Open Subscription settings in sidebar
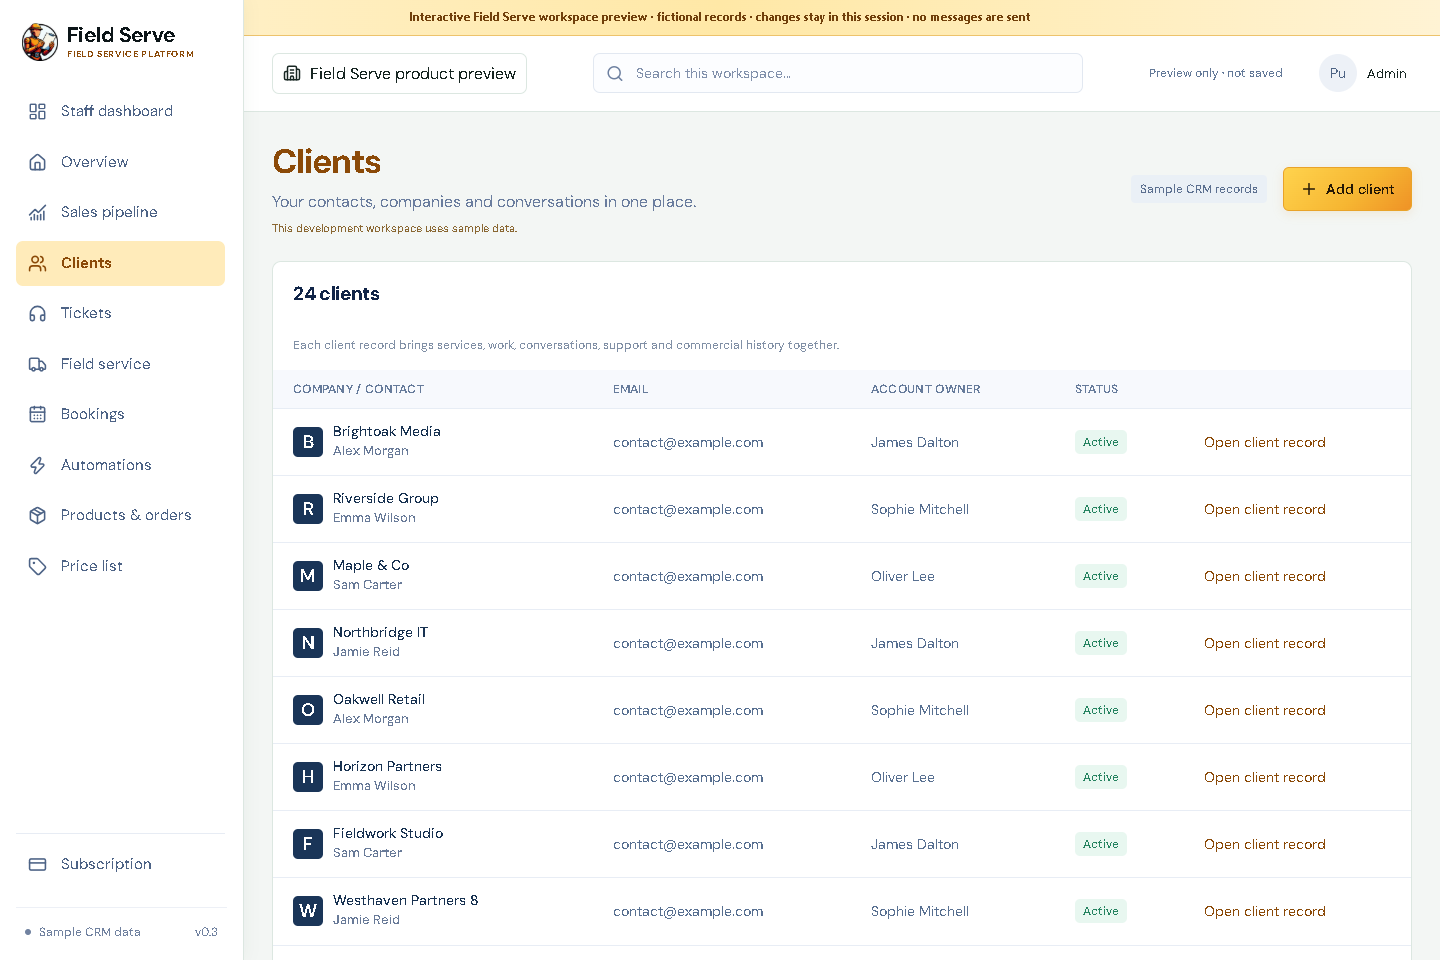The image size is (1440, 960). [120, 864]
